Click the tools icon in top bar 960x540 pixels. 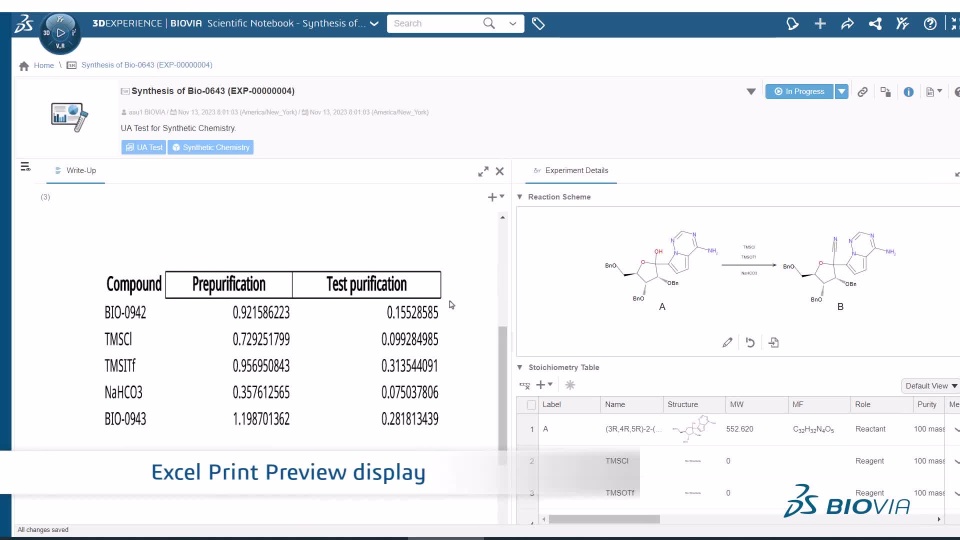[902, 24]
